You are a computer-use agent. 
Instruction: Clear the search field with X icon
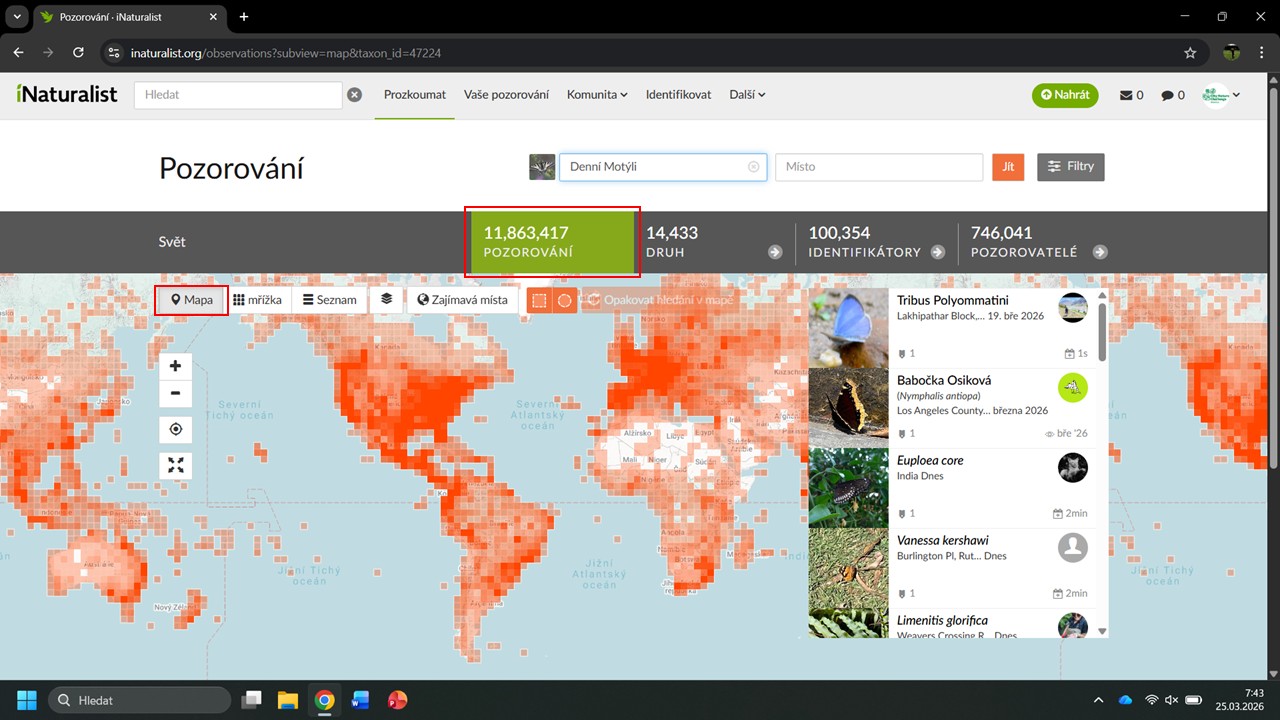pos(354,95)
